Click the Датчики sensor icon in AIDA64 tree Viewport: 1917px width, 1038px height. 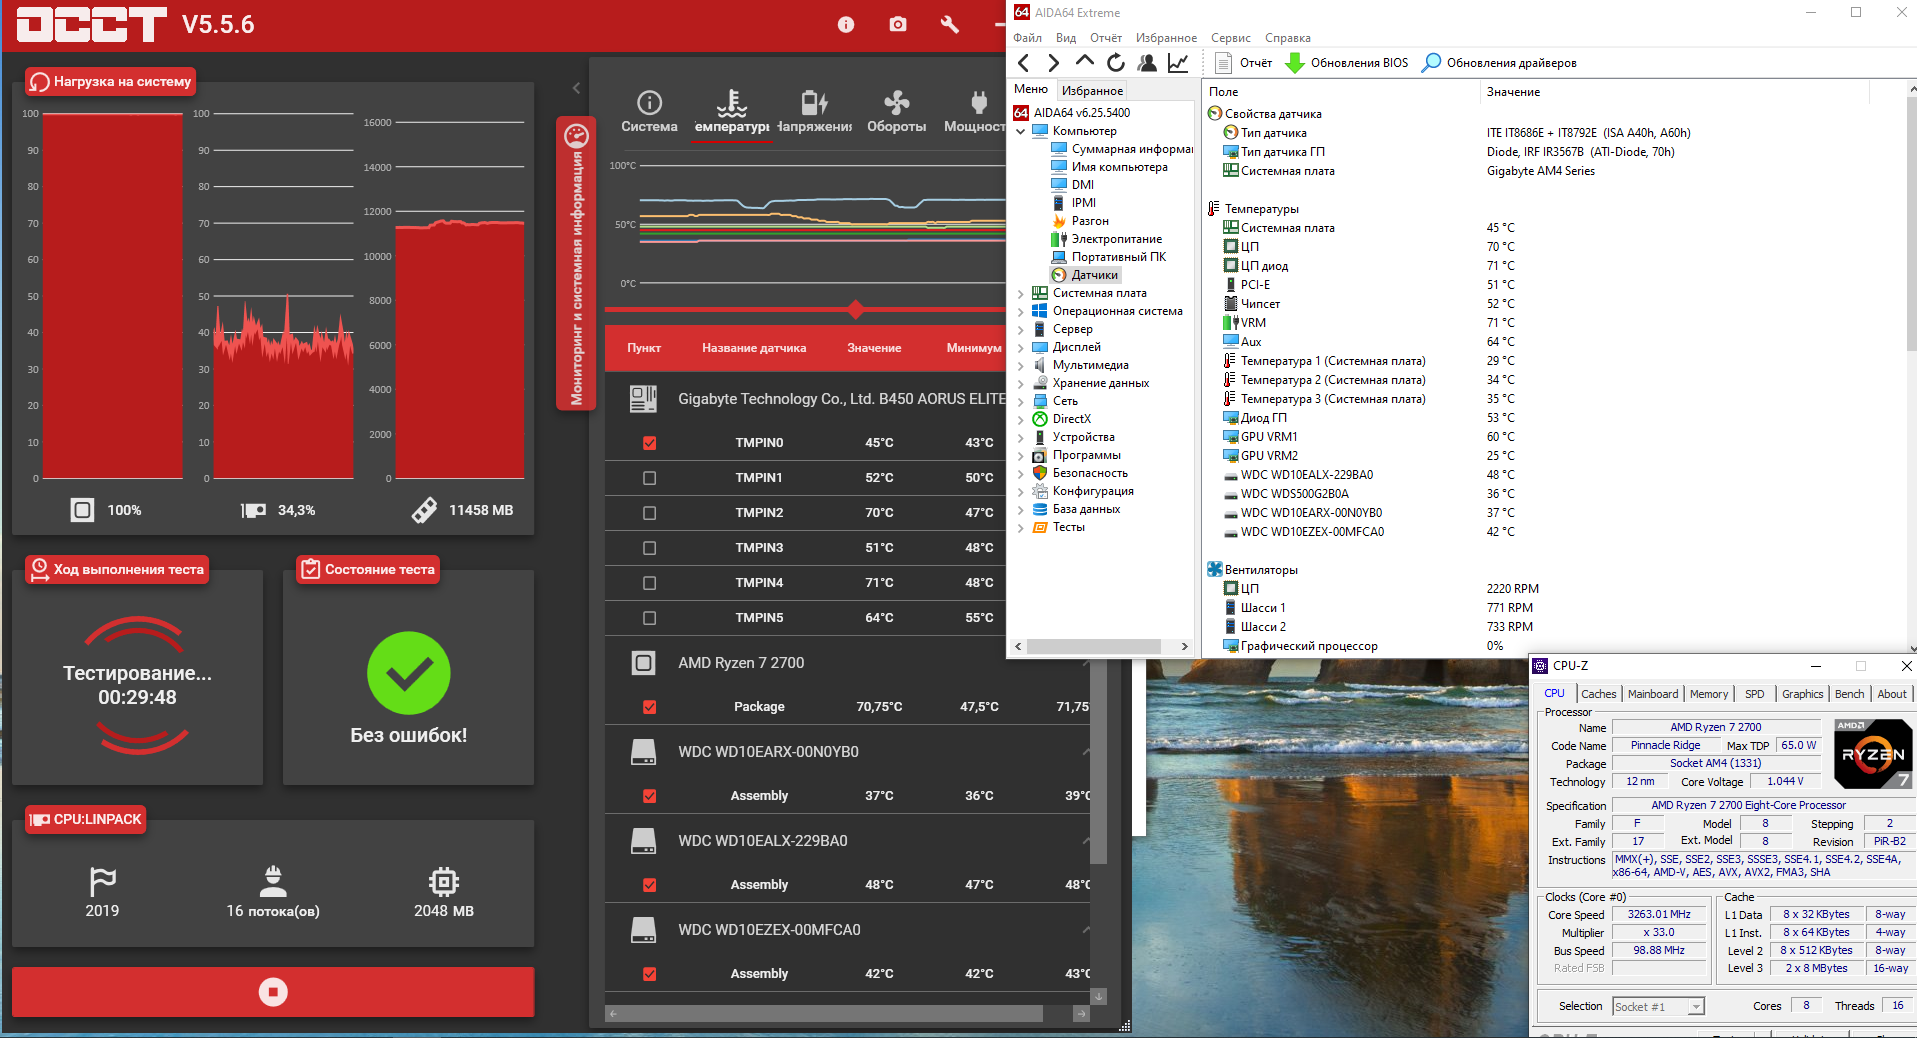coord(1059,275)
